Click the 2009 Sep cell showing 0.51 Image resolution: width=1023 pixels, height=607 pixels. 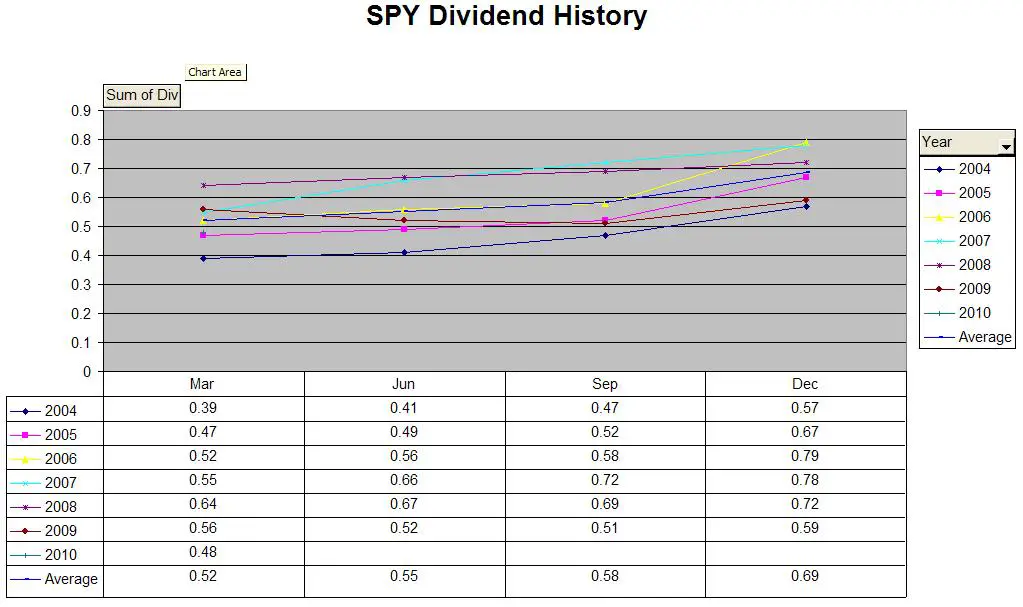coord(605,528)
